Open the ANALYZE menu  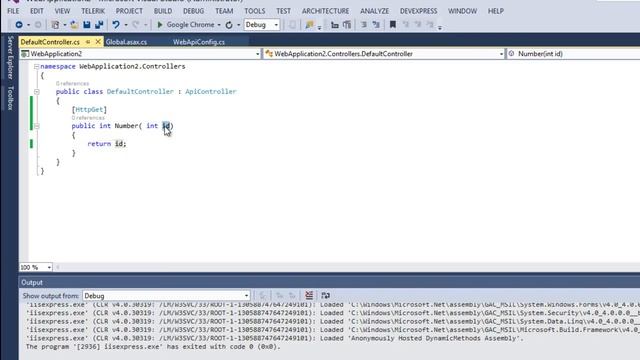pos(375,11)
